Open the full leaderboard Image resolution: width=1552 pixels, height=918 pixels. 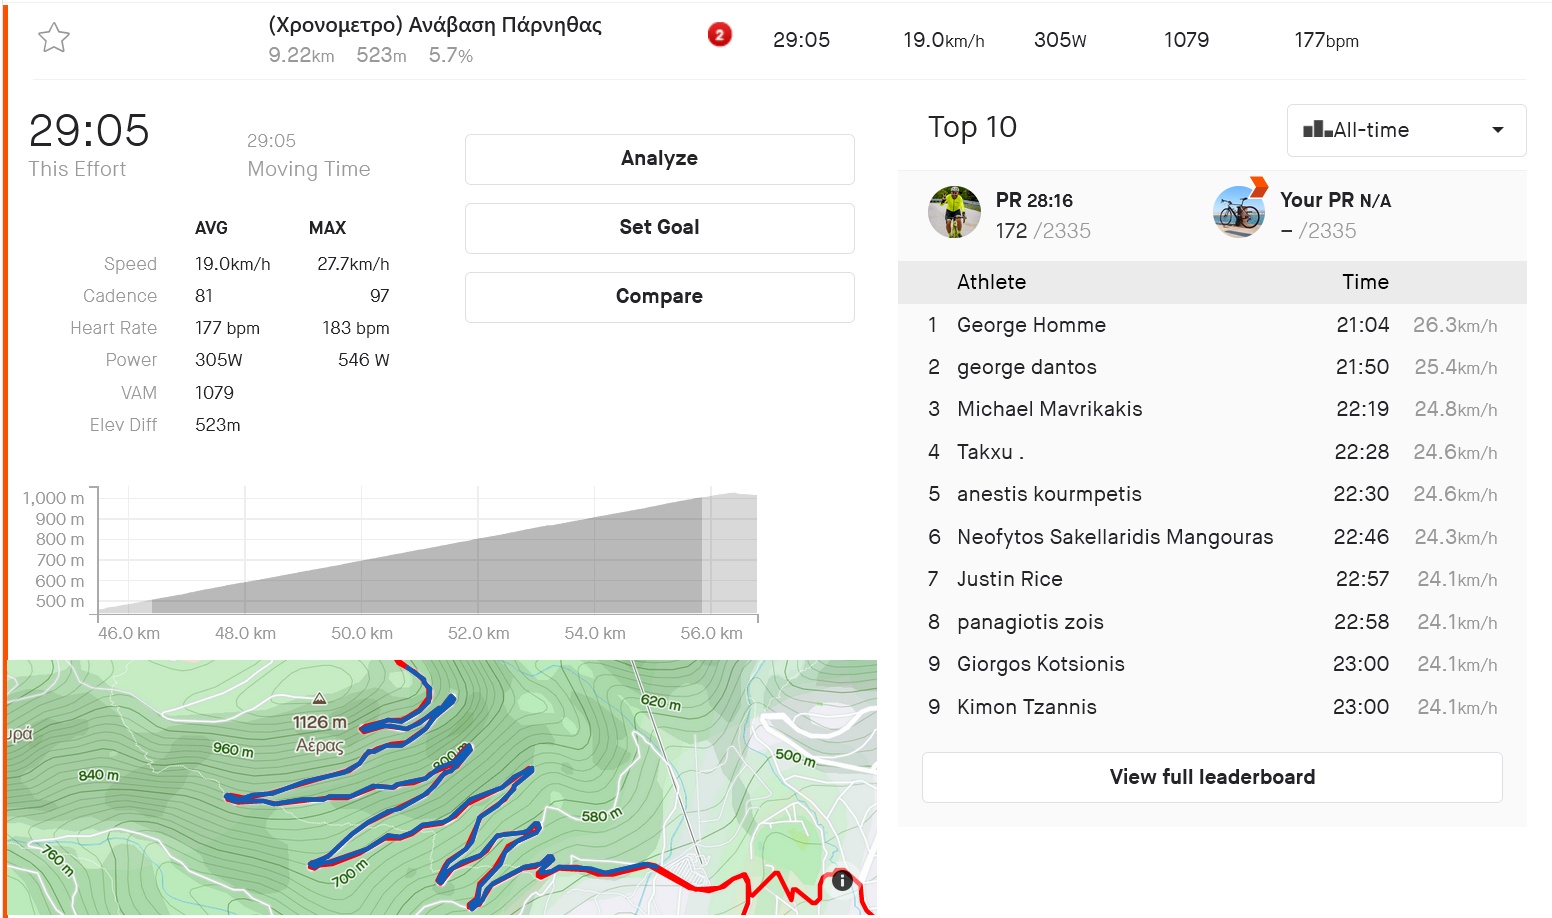pos(1212,777)
